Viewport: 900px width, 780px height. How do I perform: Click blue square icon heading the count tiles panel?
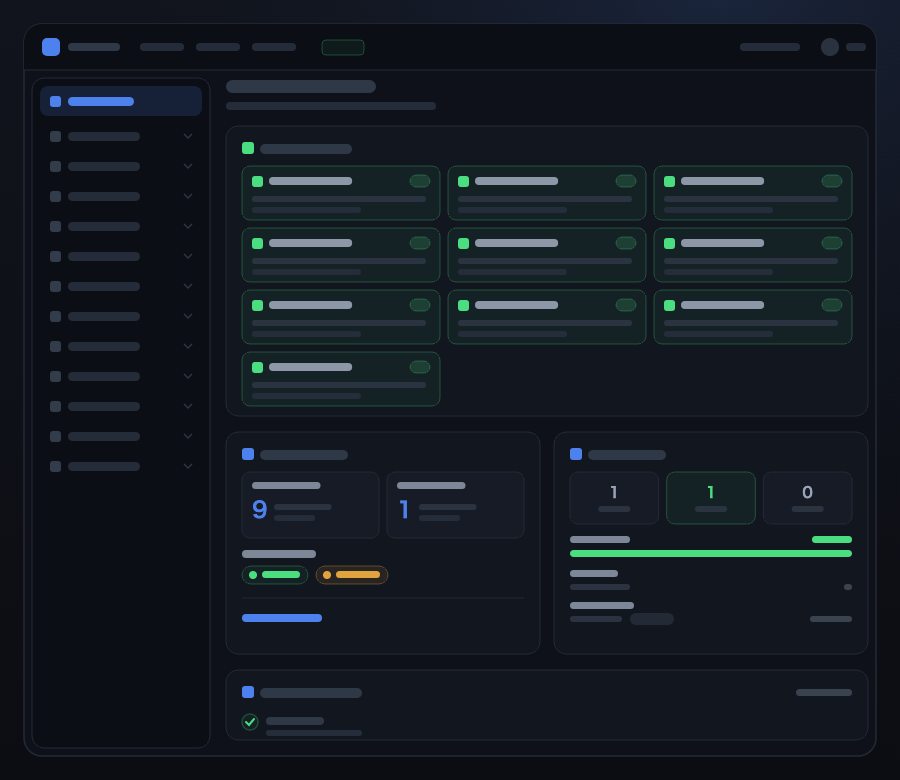tap(576, 454)
